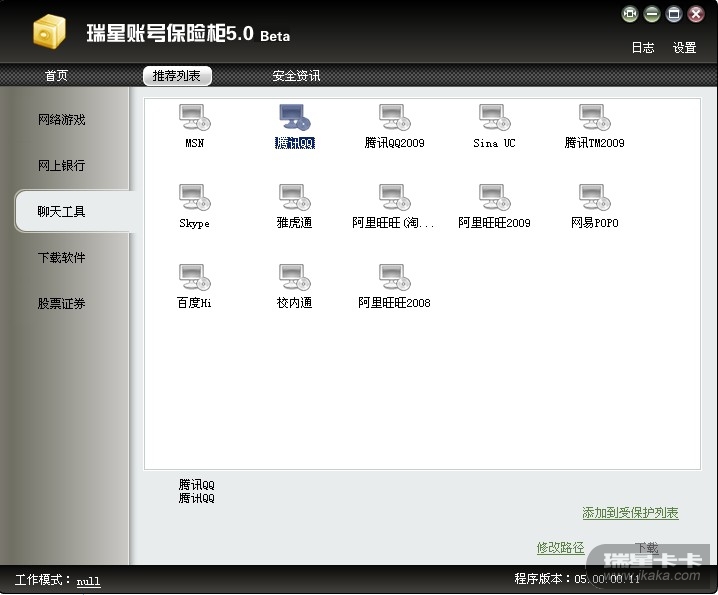Select the MSN application icon
This screenshot has height=595, width=718.
[x=195, y=117]
